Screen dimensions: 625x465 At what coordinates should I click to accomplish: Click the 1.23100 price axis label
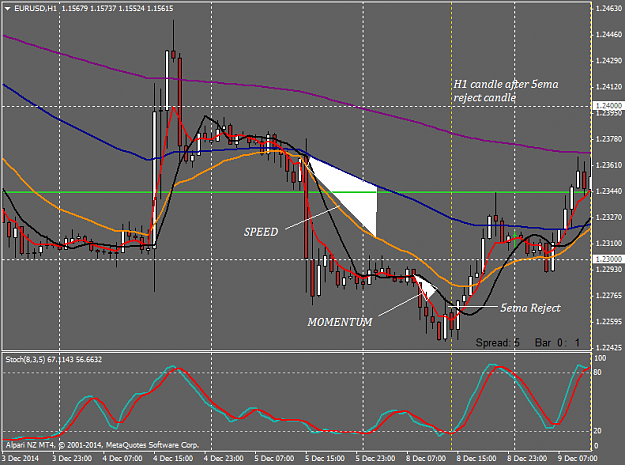(x=608, y=243)
